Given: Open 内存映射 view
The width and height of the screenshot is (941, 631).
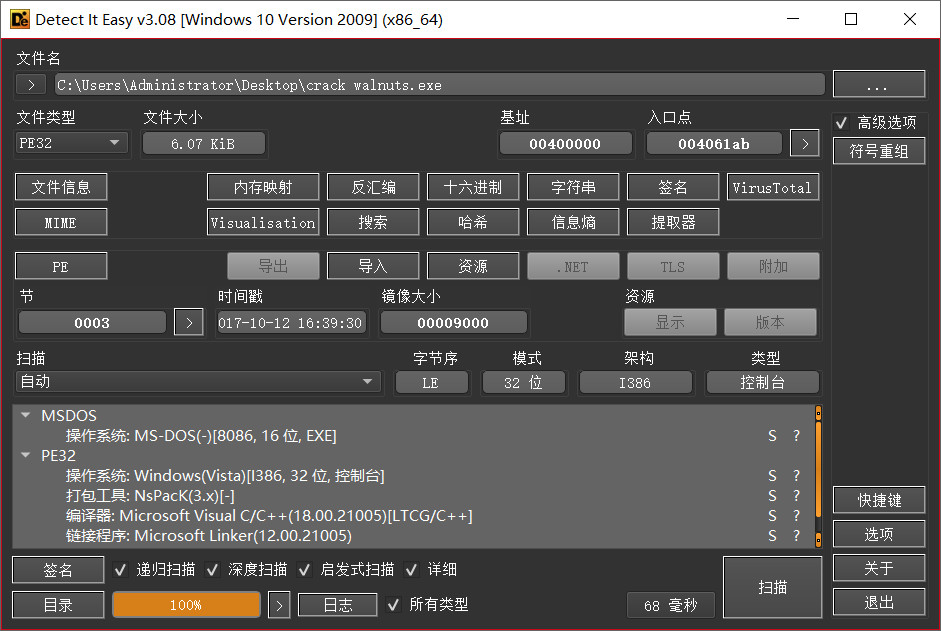Looking at the screenshot, I should [x=263, y=187].
